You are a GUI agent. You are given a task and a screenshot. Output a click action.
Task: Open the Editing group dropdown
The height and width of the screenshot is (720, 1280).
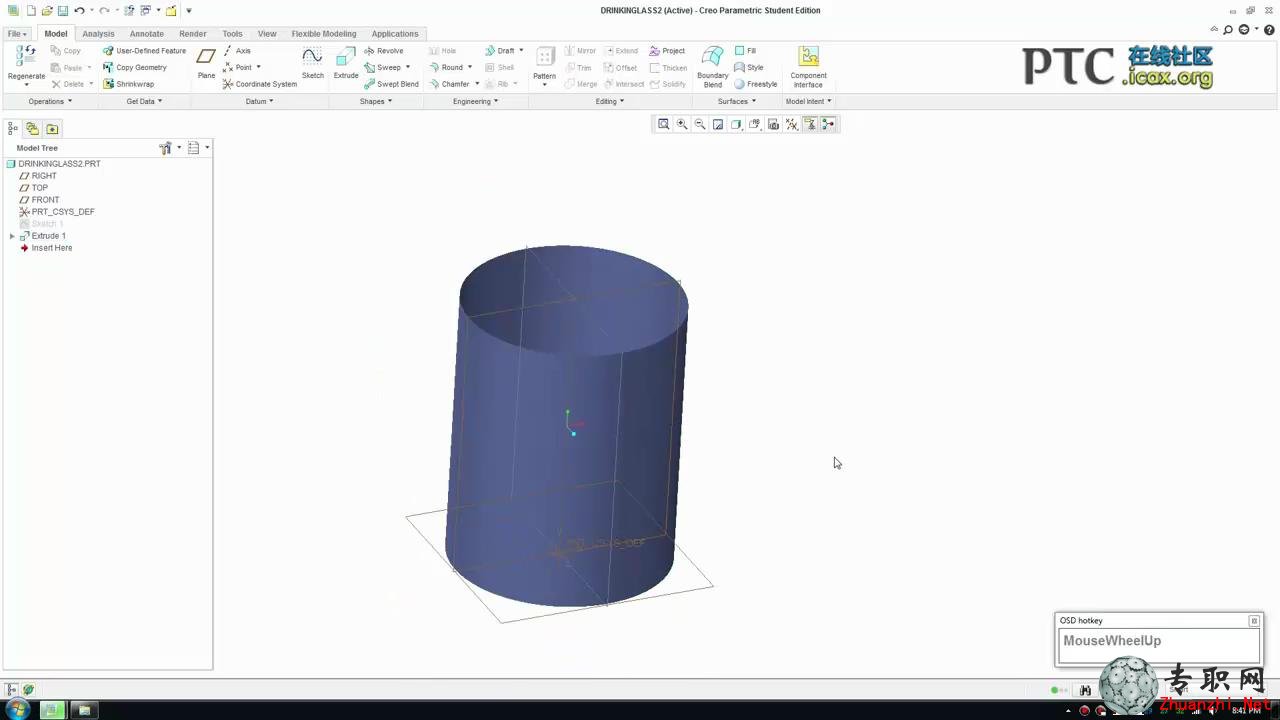pyautogui.click(x=610, y=101)
